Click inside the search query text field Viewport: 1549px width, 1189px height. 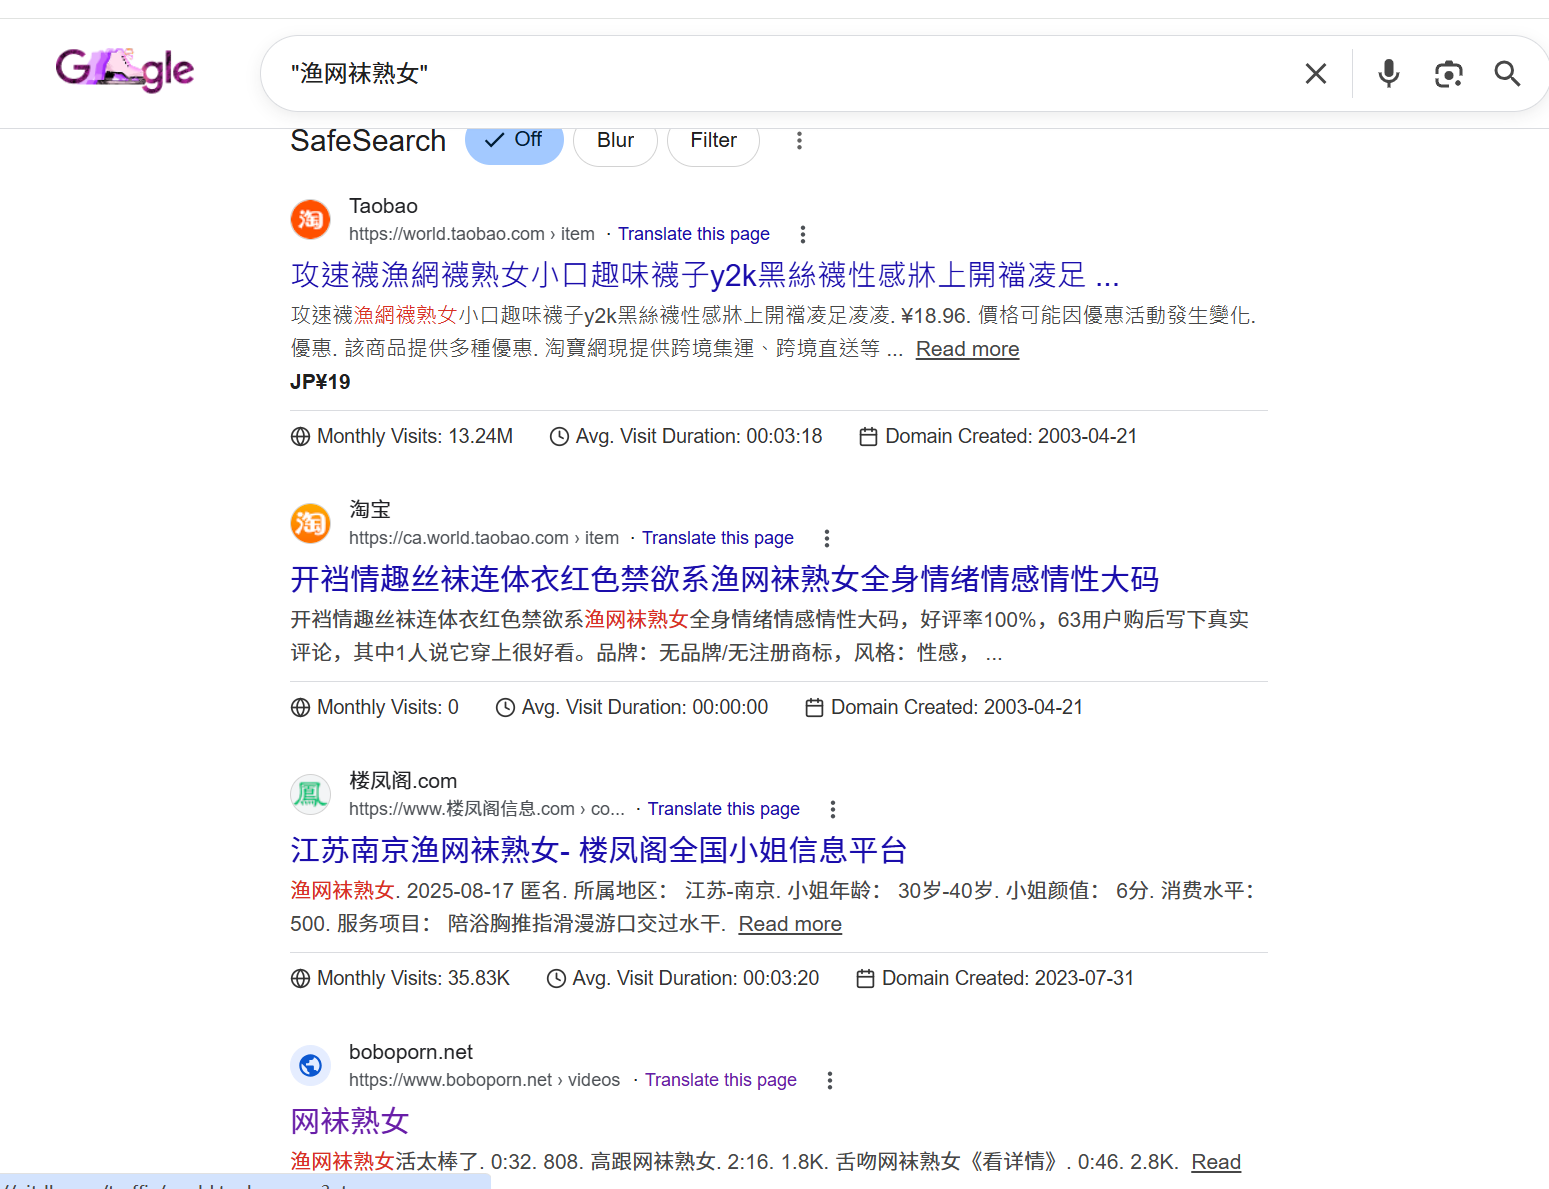(780, 74)
